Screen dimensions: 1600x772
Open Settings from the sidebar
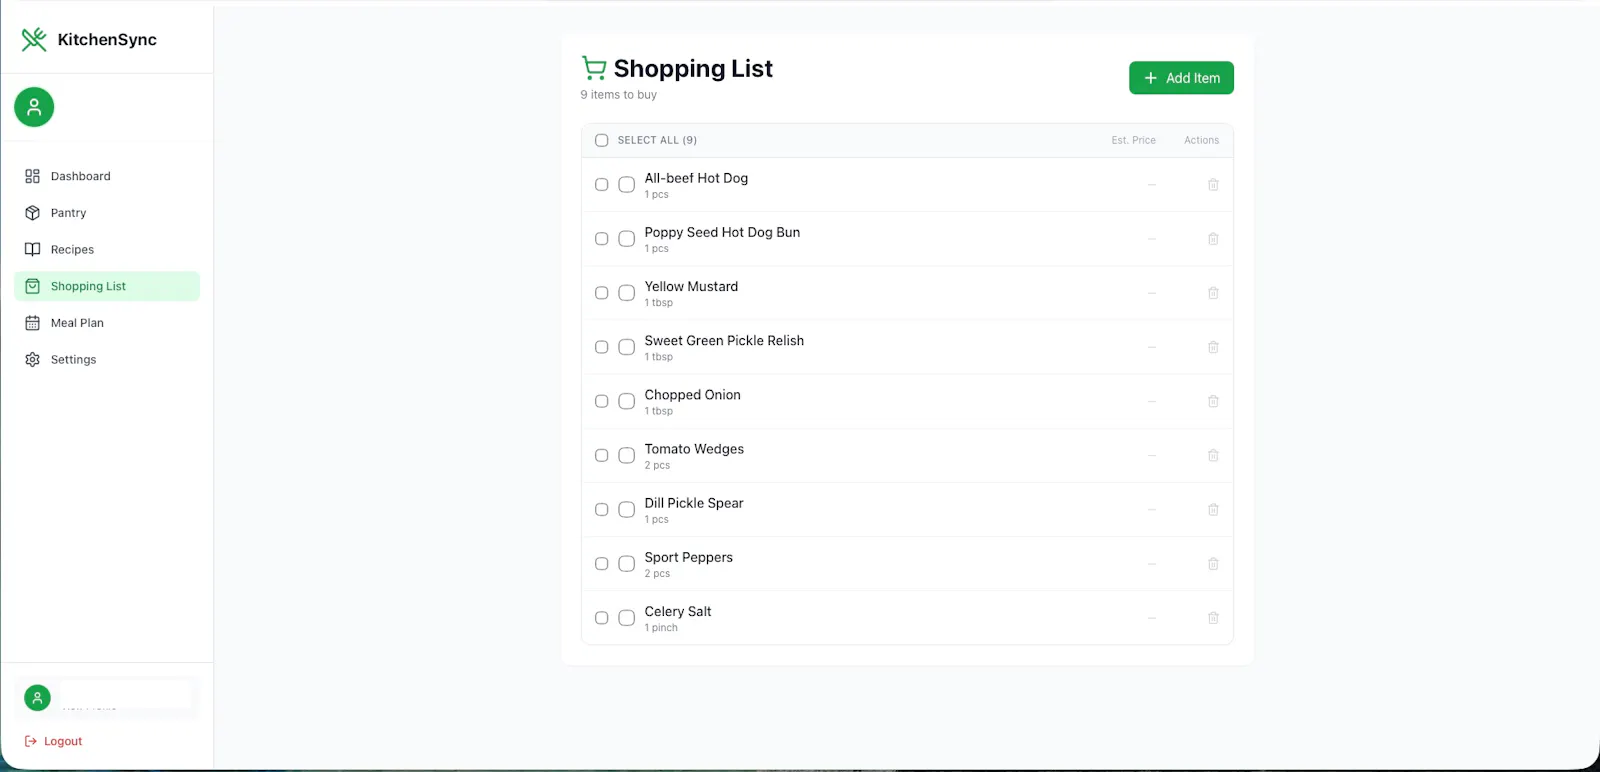pyautogui.click(x=107, y=360)
